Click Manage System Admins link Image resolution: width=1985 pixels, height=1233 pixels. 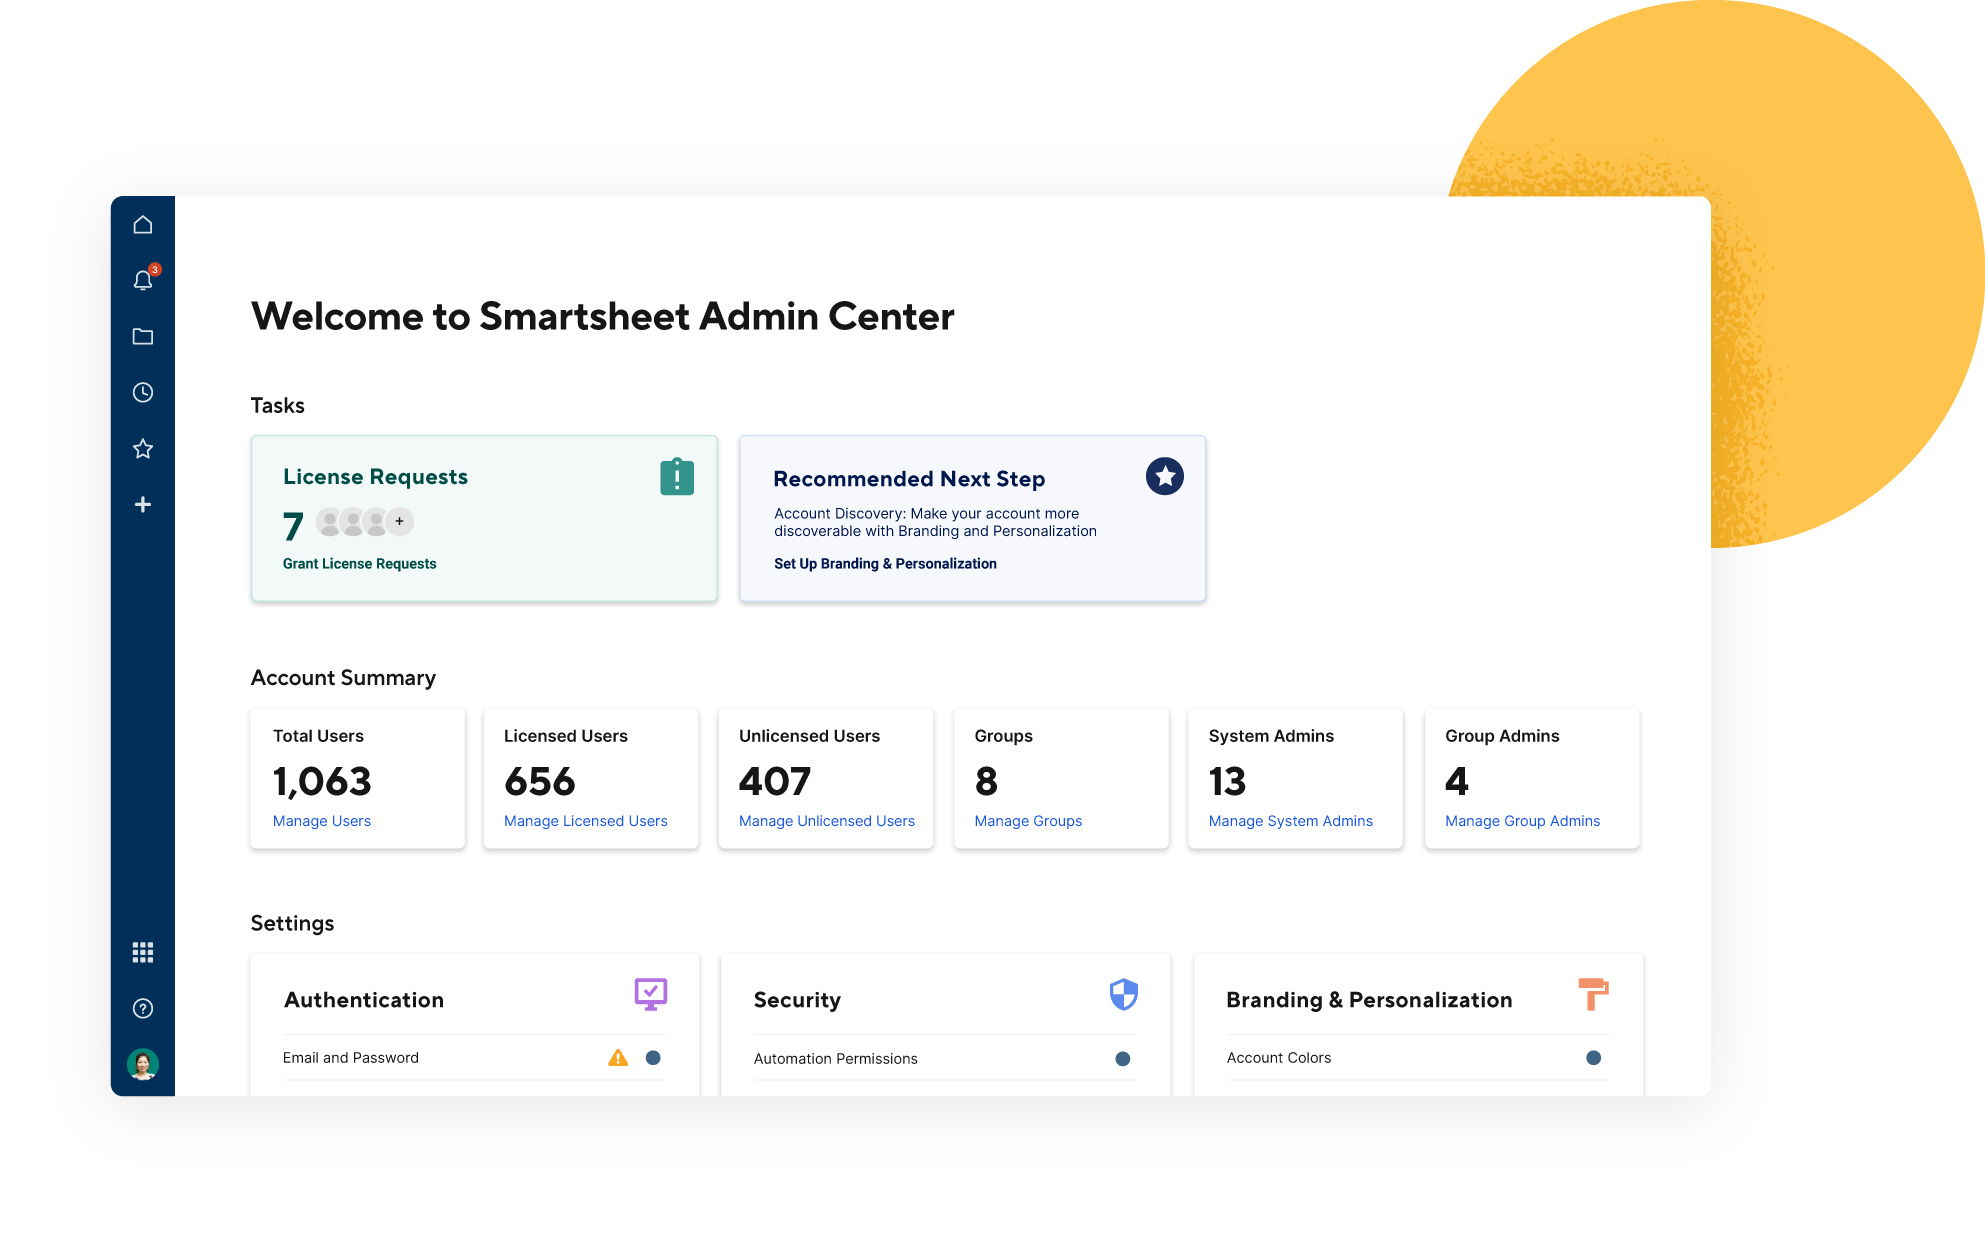(x=1290, y=821)
